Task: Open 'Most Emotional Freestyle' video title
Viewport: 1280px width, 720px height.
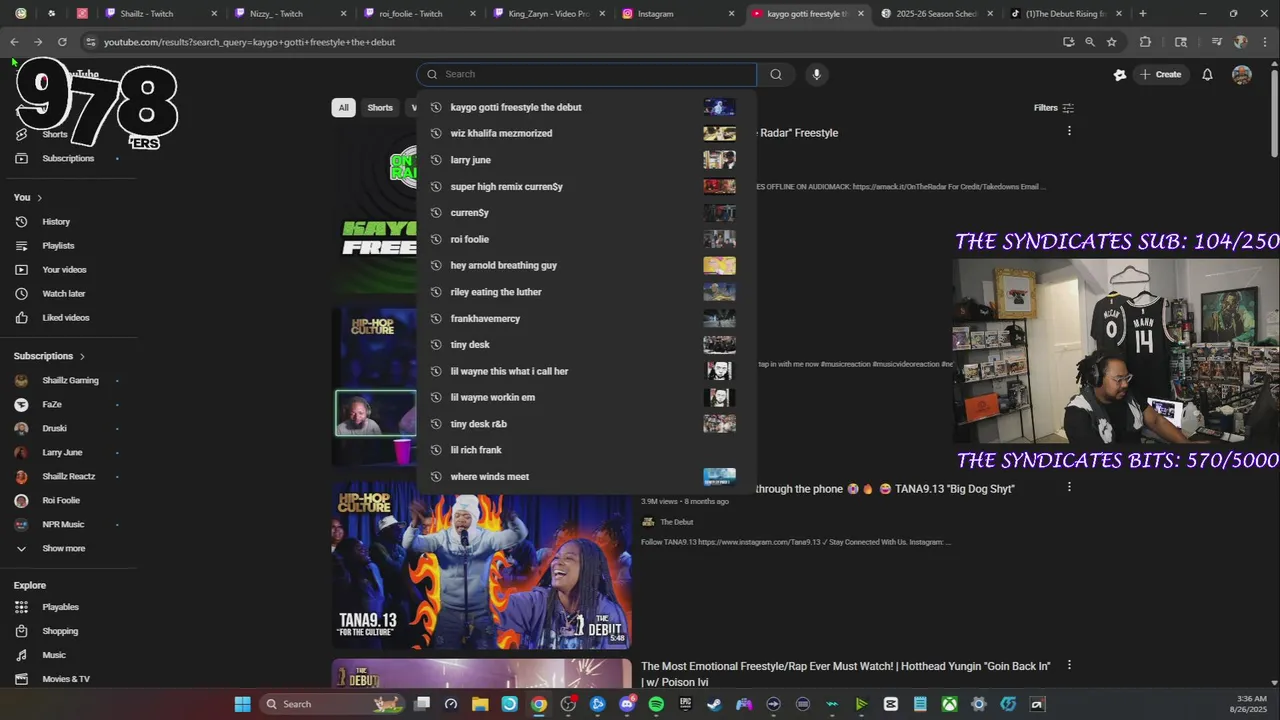Action: coord(845,674)
